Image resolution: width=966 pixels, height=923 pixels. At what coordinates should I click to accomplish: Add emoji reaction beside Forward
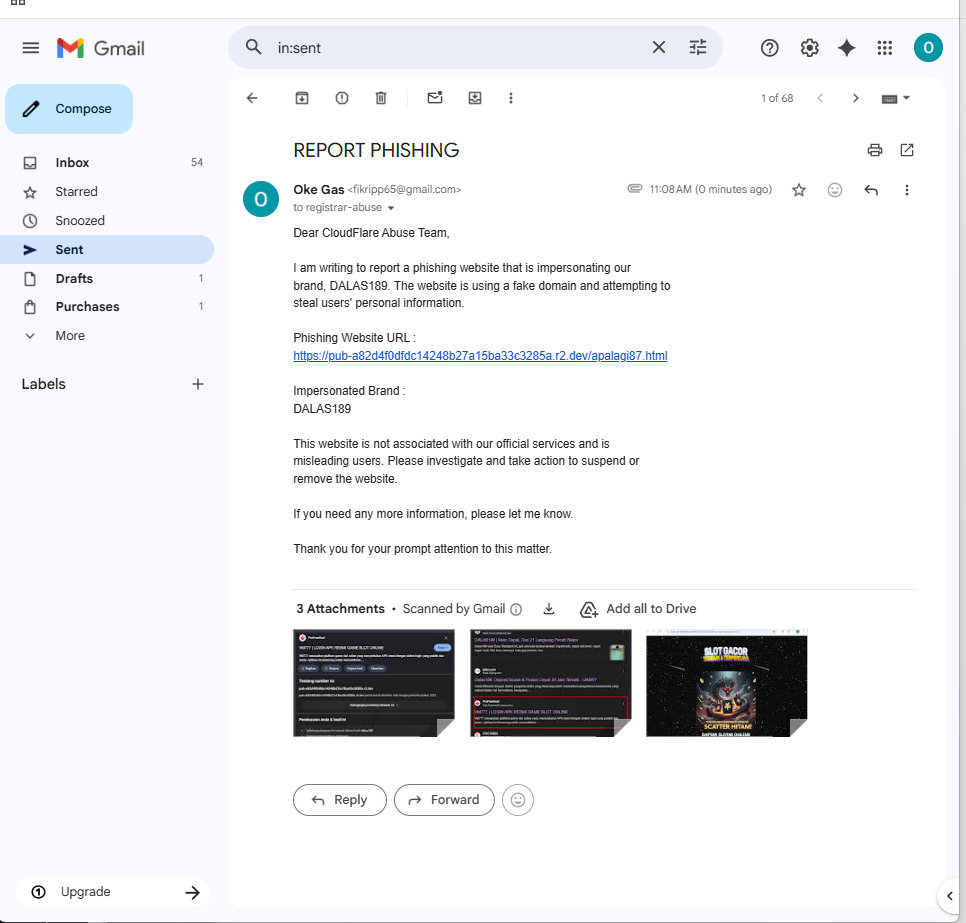click(x=518, y=800)
